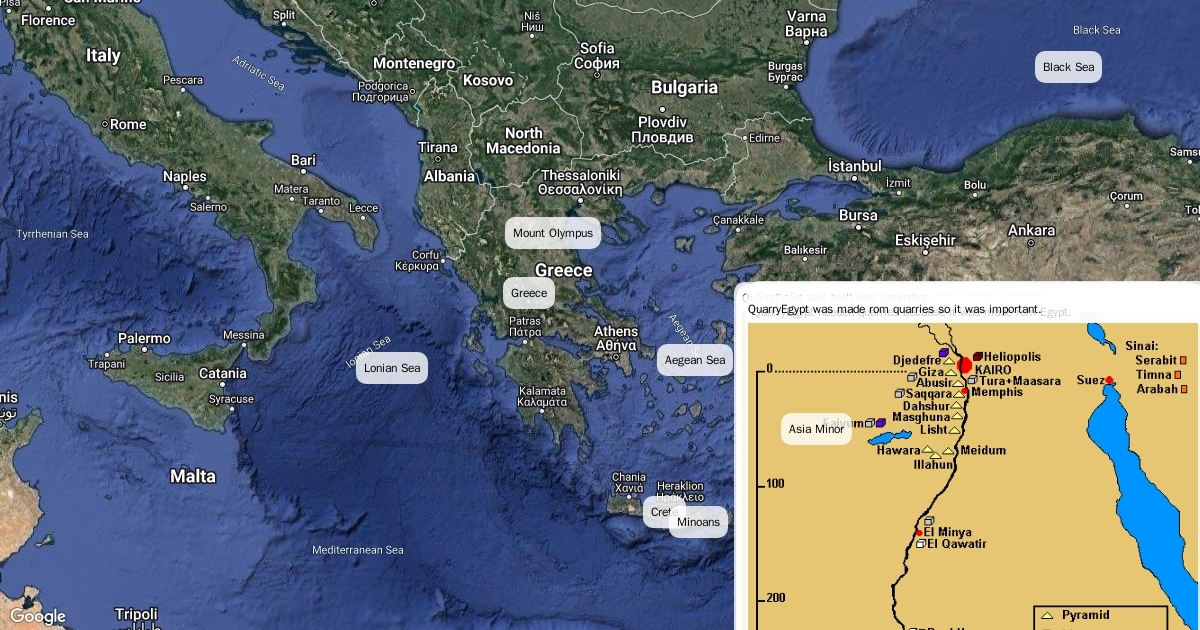Viewport: 1200px width, 630px height.
Task: Select the Balıkesir city label
Action: (x=807, y=250)
